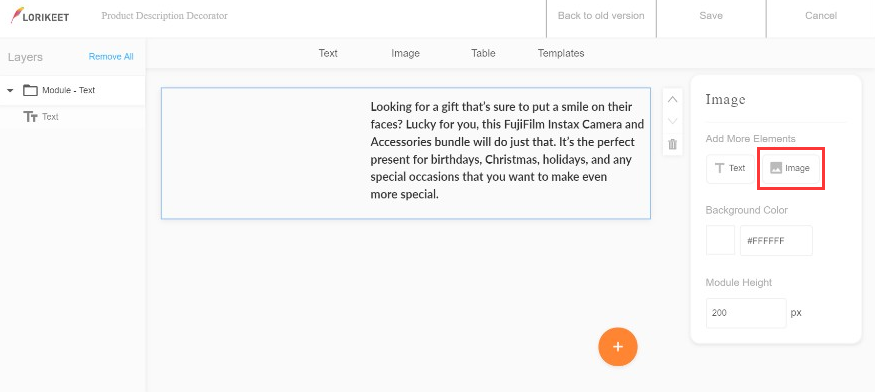The width and height of the screenshot is (875, 392).
Task: Select the FujiFilm Instax paragraph text block
Action: click(507, 150)
